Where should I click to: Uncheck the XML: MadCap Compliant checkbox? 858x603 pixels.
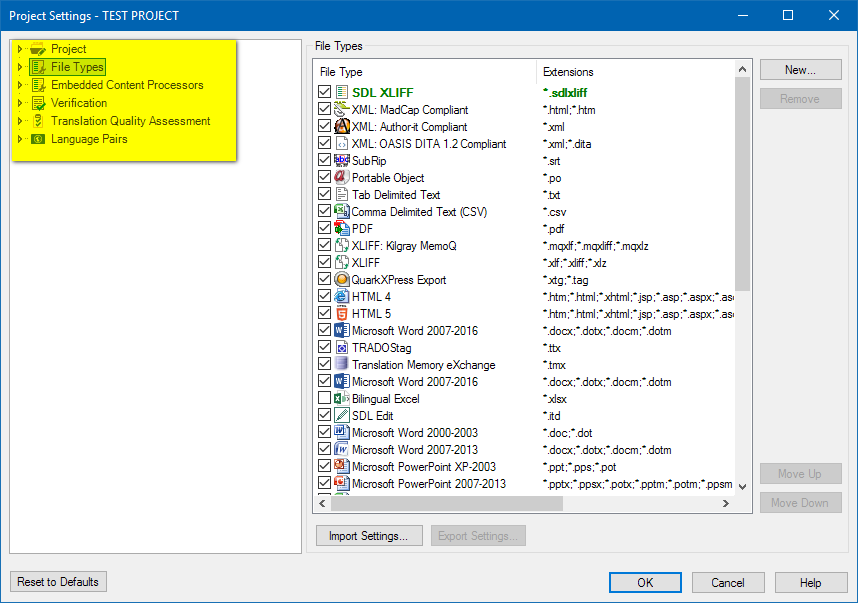coord(324,109)
